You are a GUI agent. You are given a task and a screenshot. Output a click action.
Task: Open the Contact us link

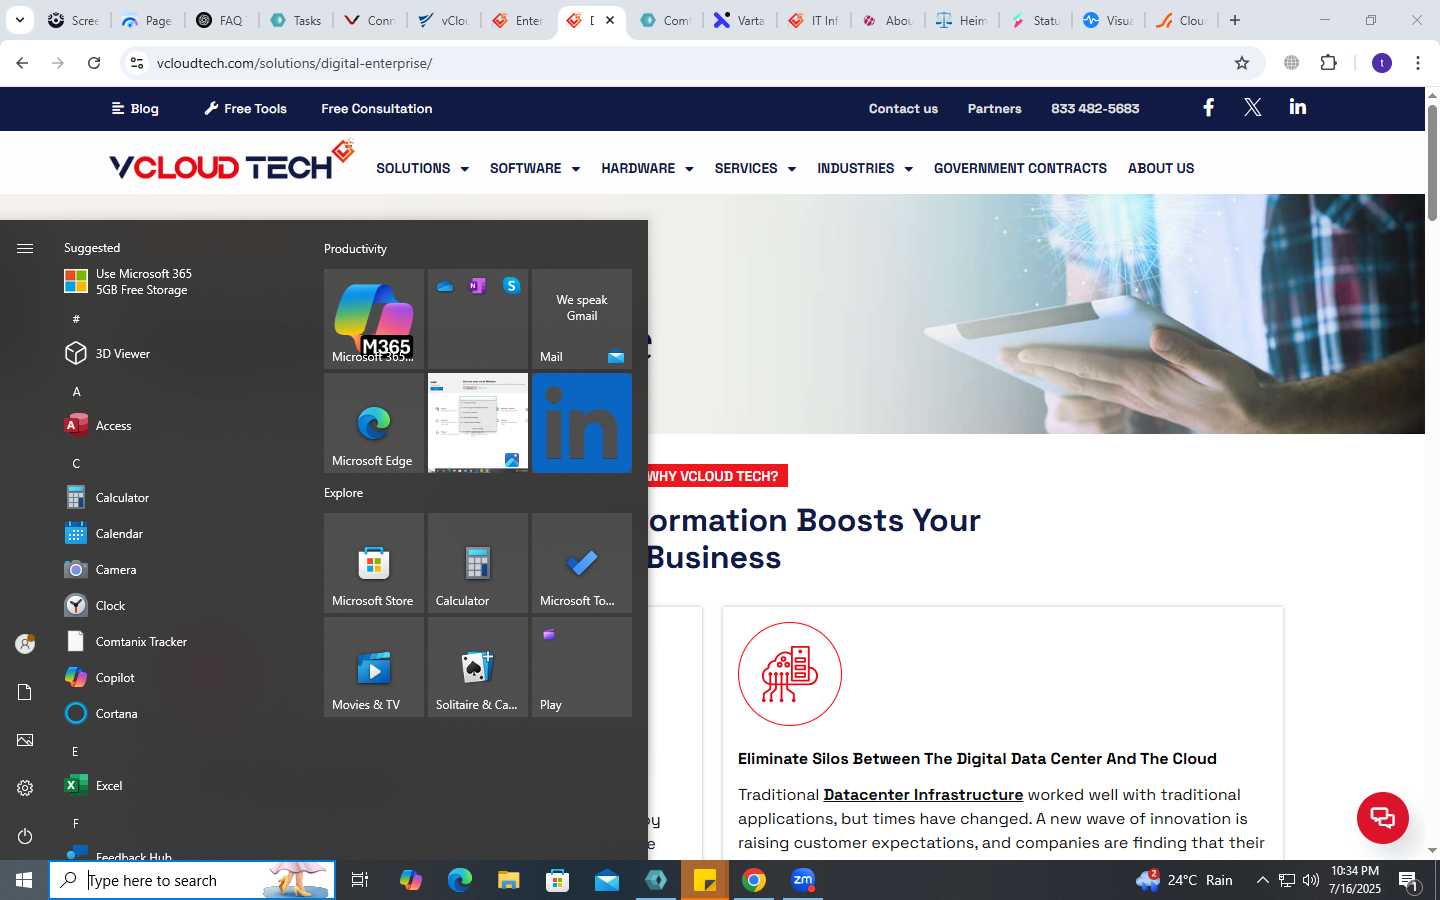click(x=903, y=108)
